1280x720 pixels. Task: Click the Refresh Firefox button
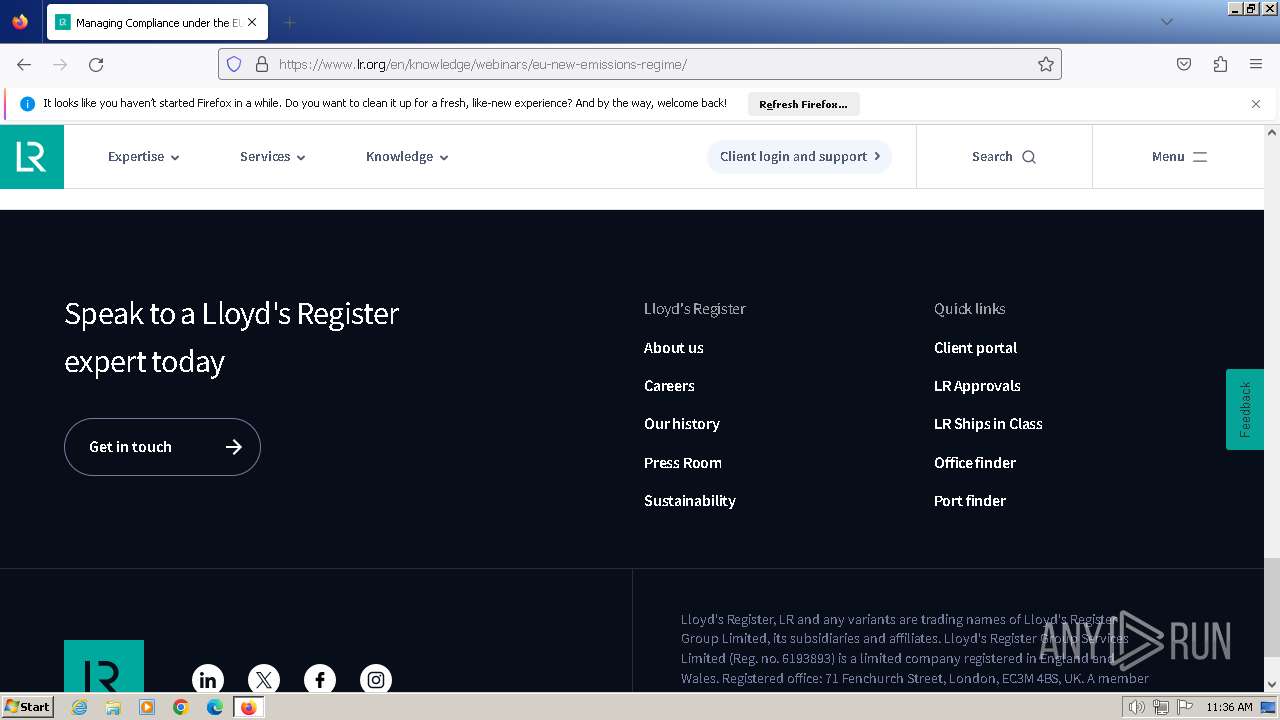pyautogui.click(x=803, y=104)
